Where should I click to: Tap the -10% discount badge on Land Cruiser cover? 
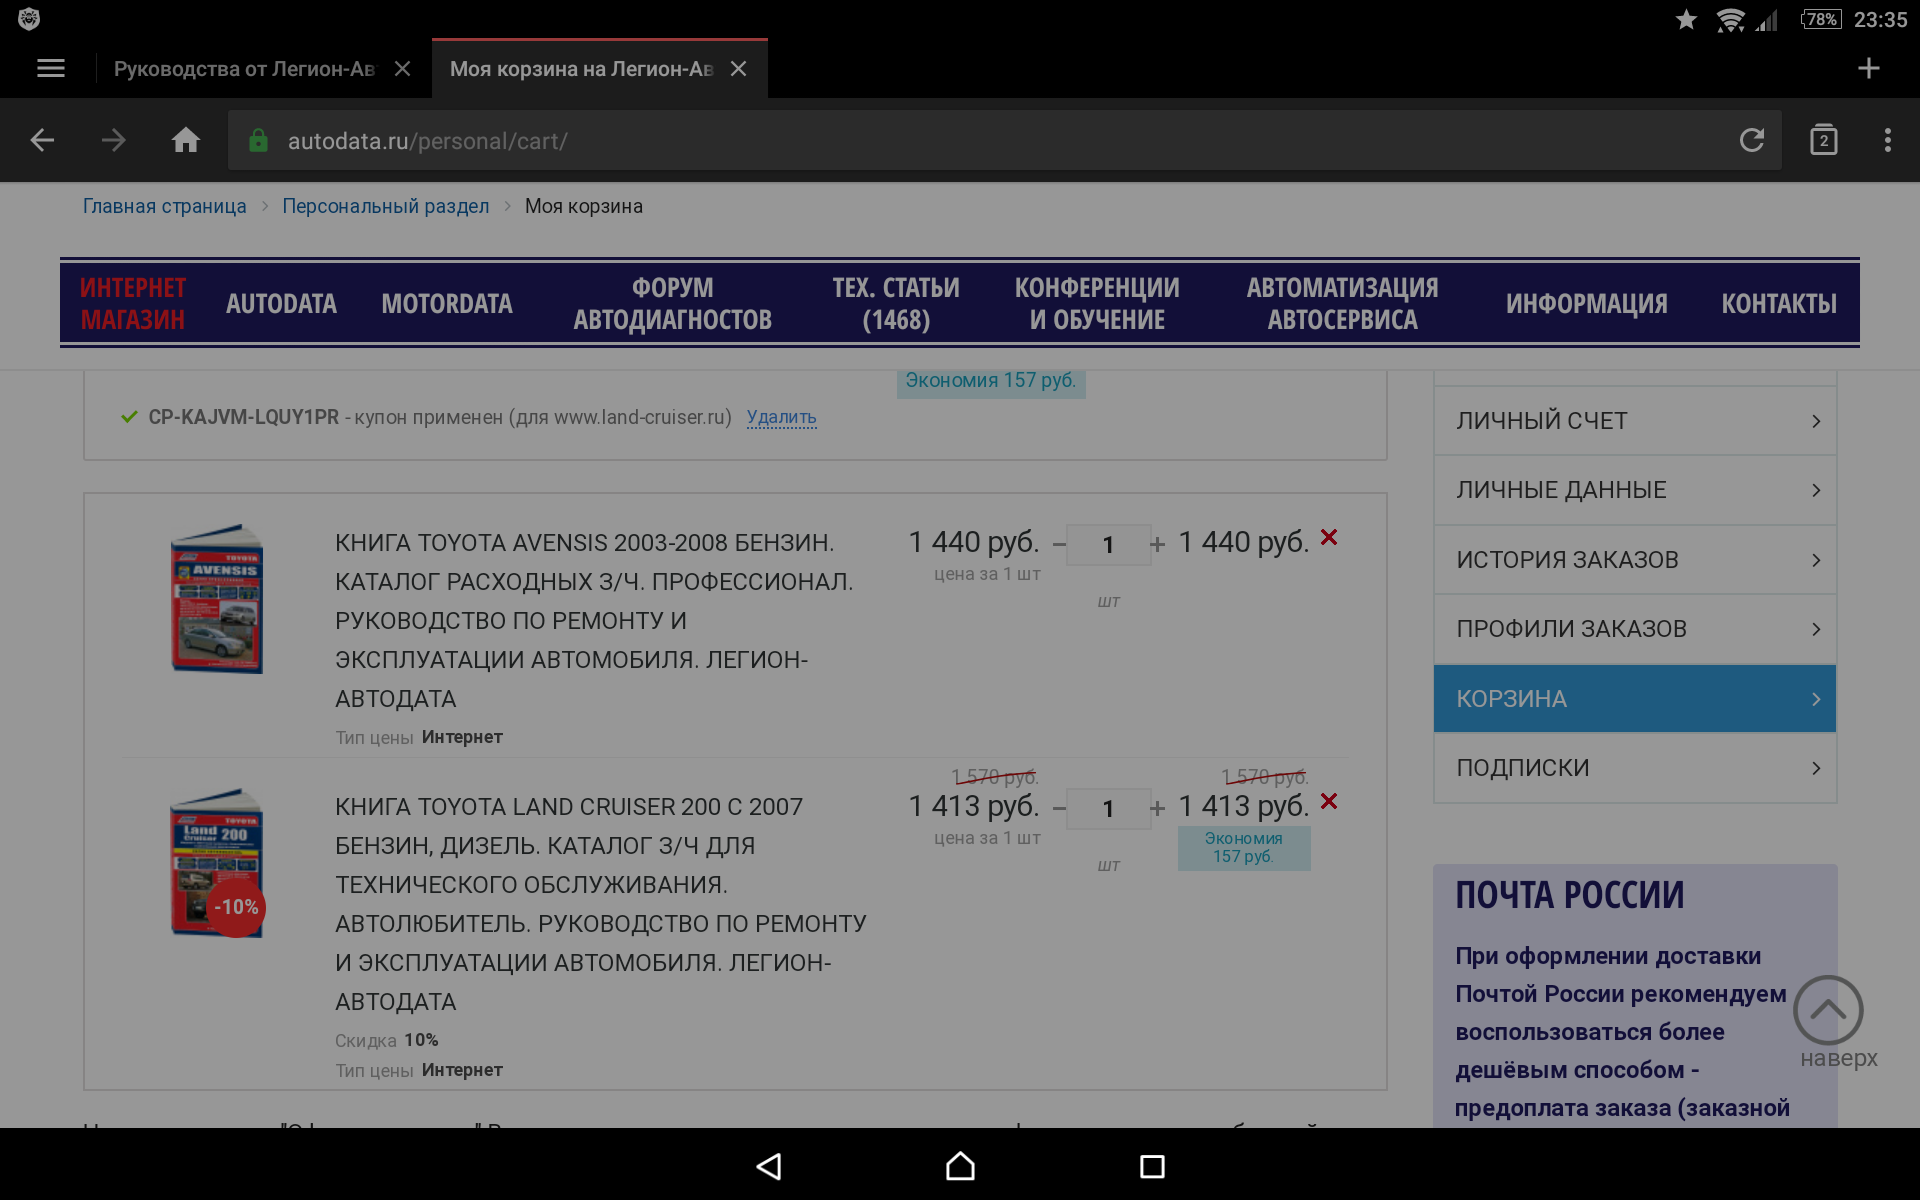[x=236, y=907]
